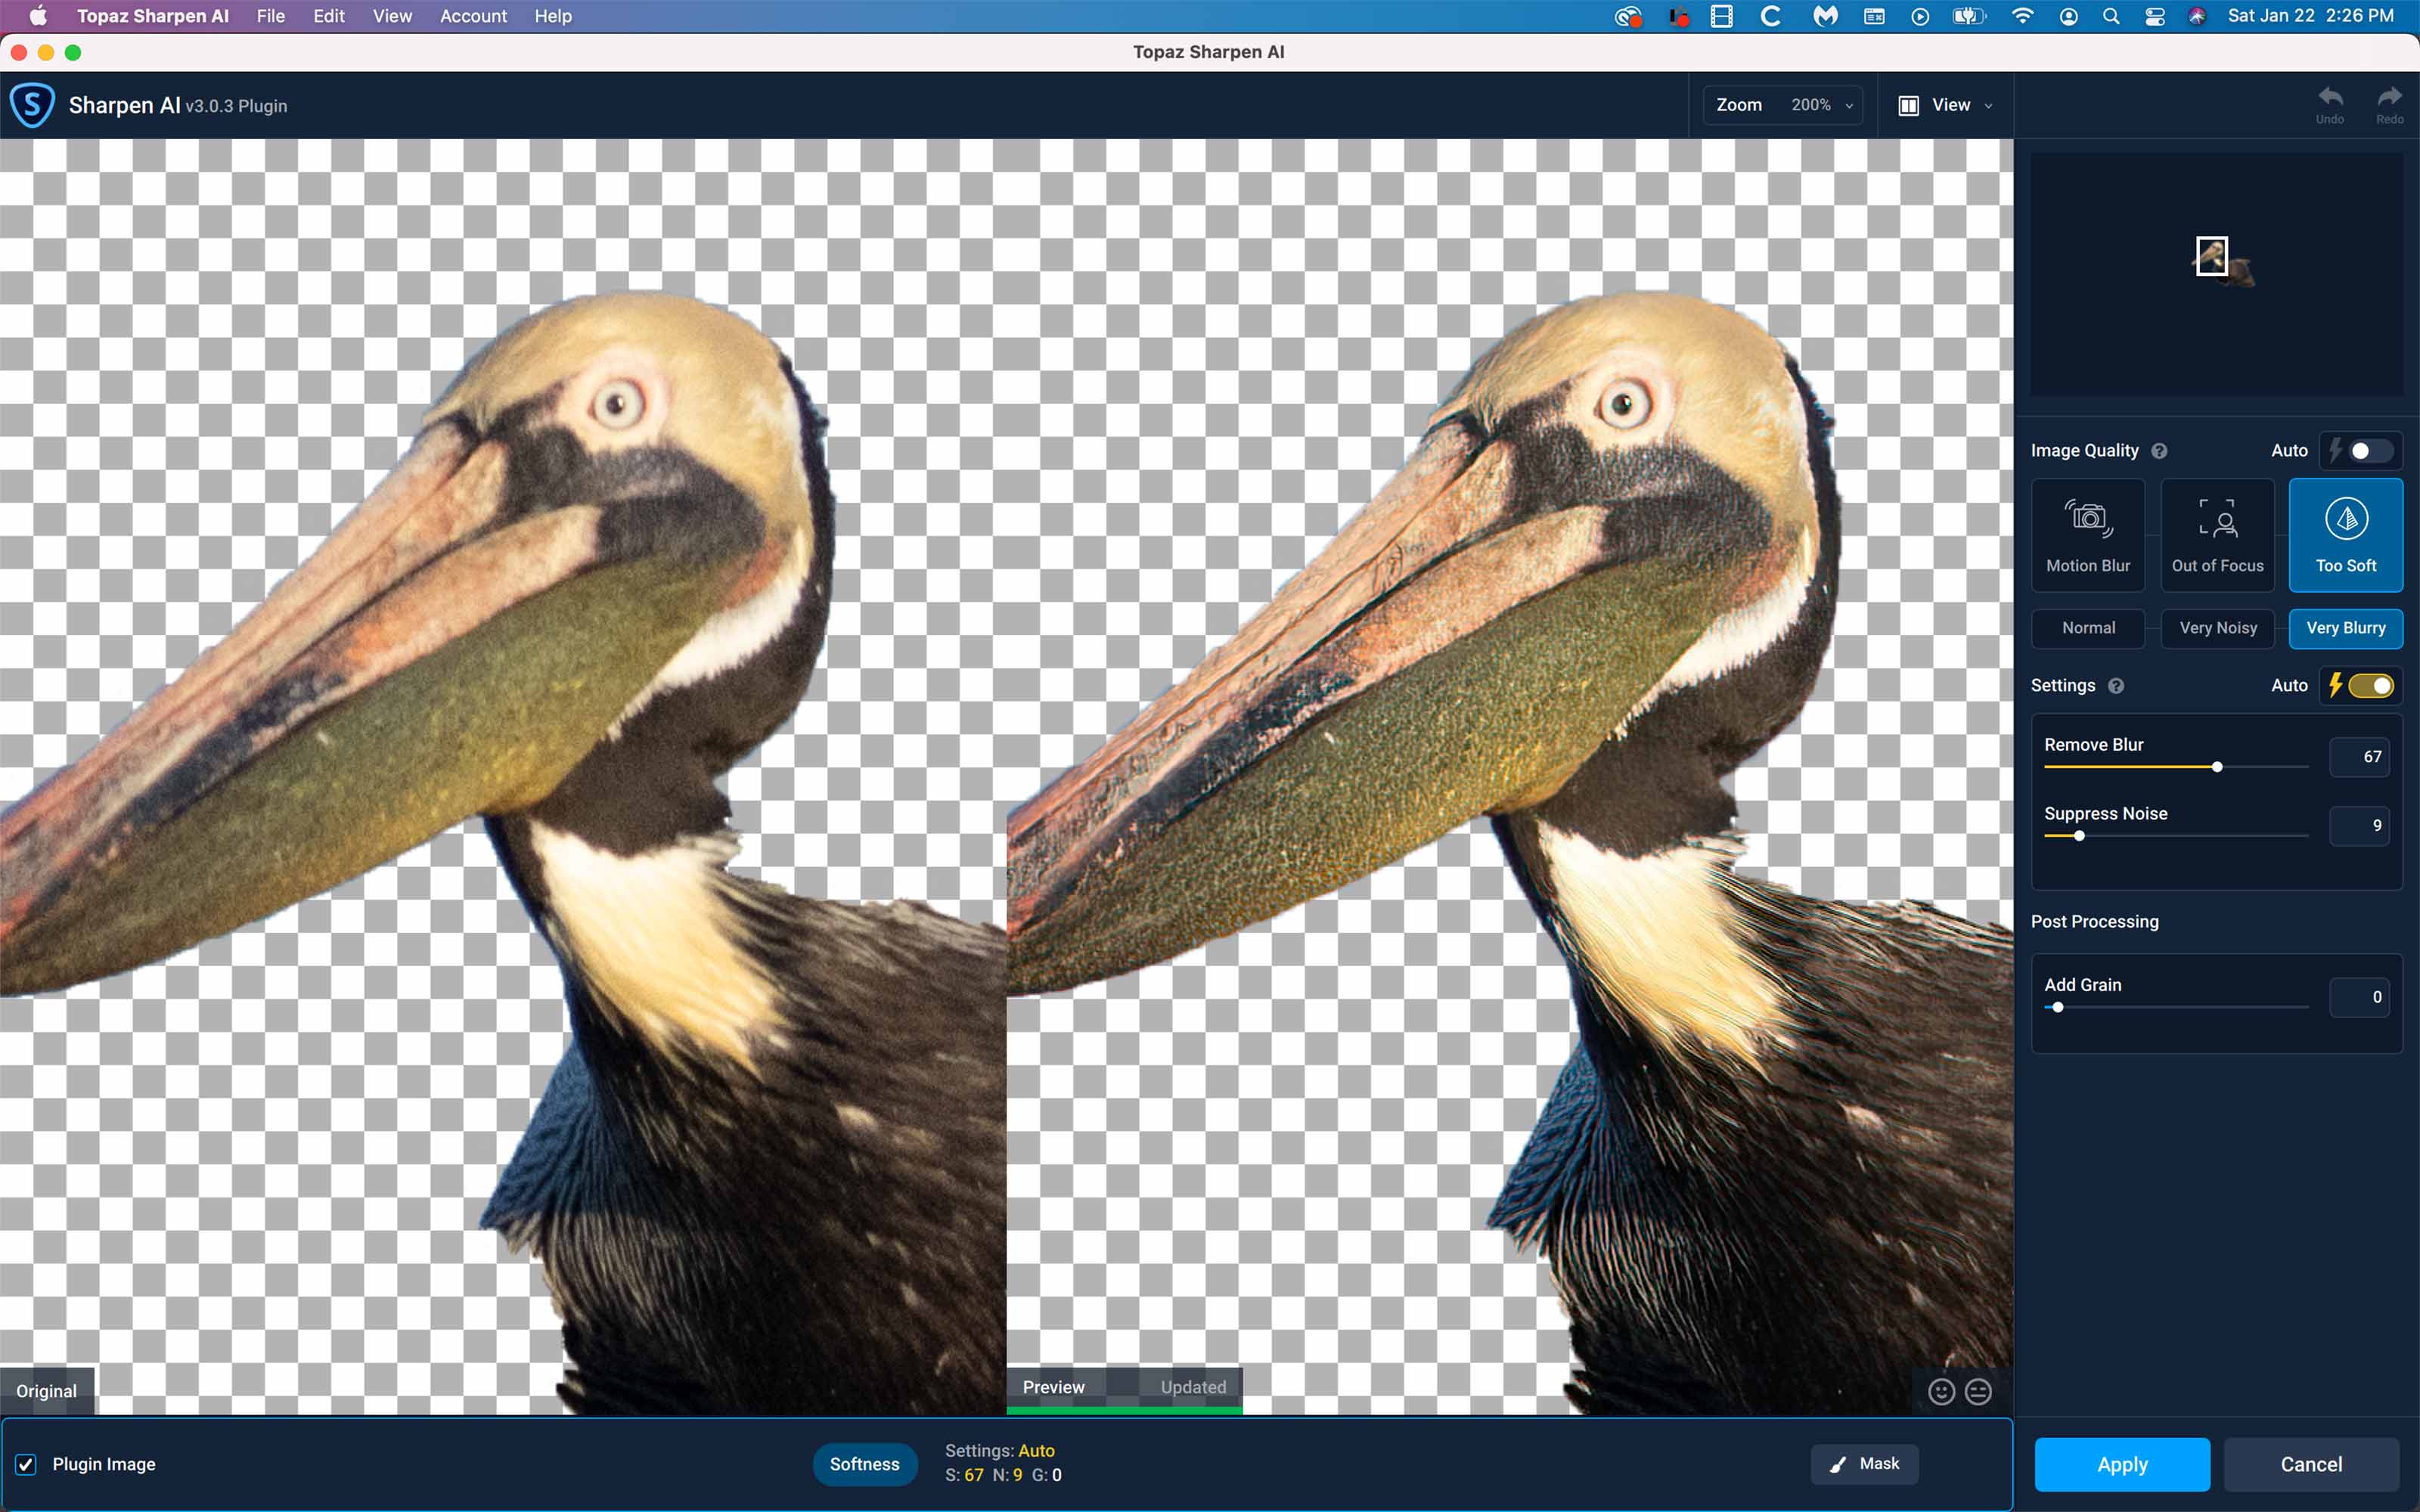Adjust the Suppress Noise slider
2420x1512 pixels.
[2079, 836]
